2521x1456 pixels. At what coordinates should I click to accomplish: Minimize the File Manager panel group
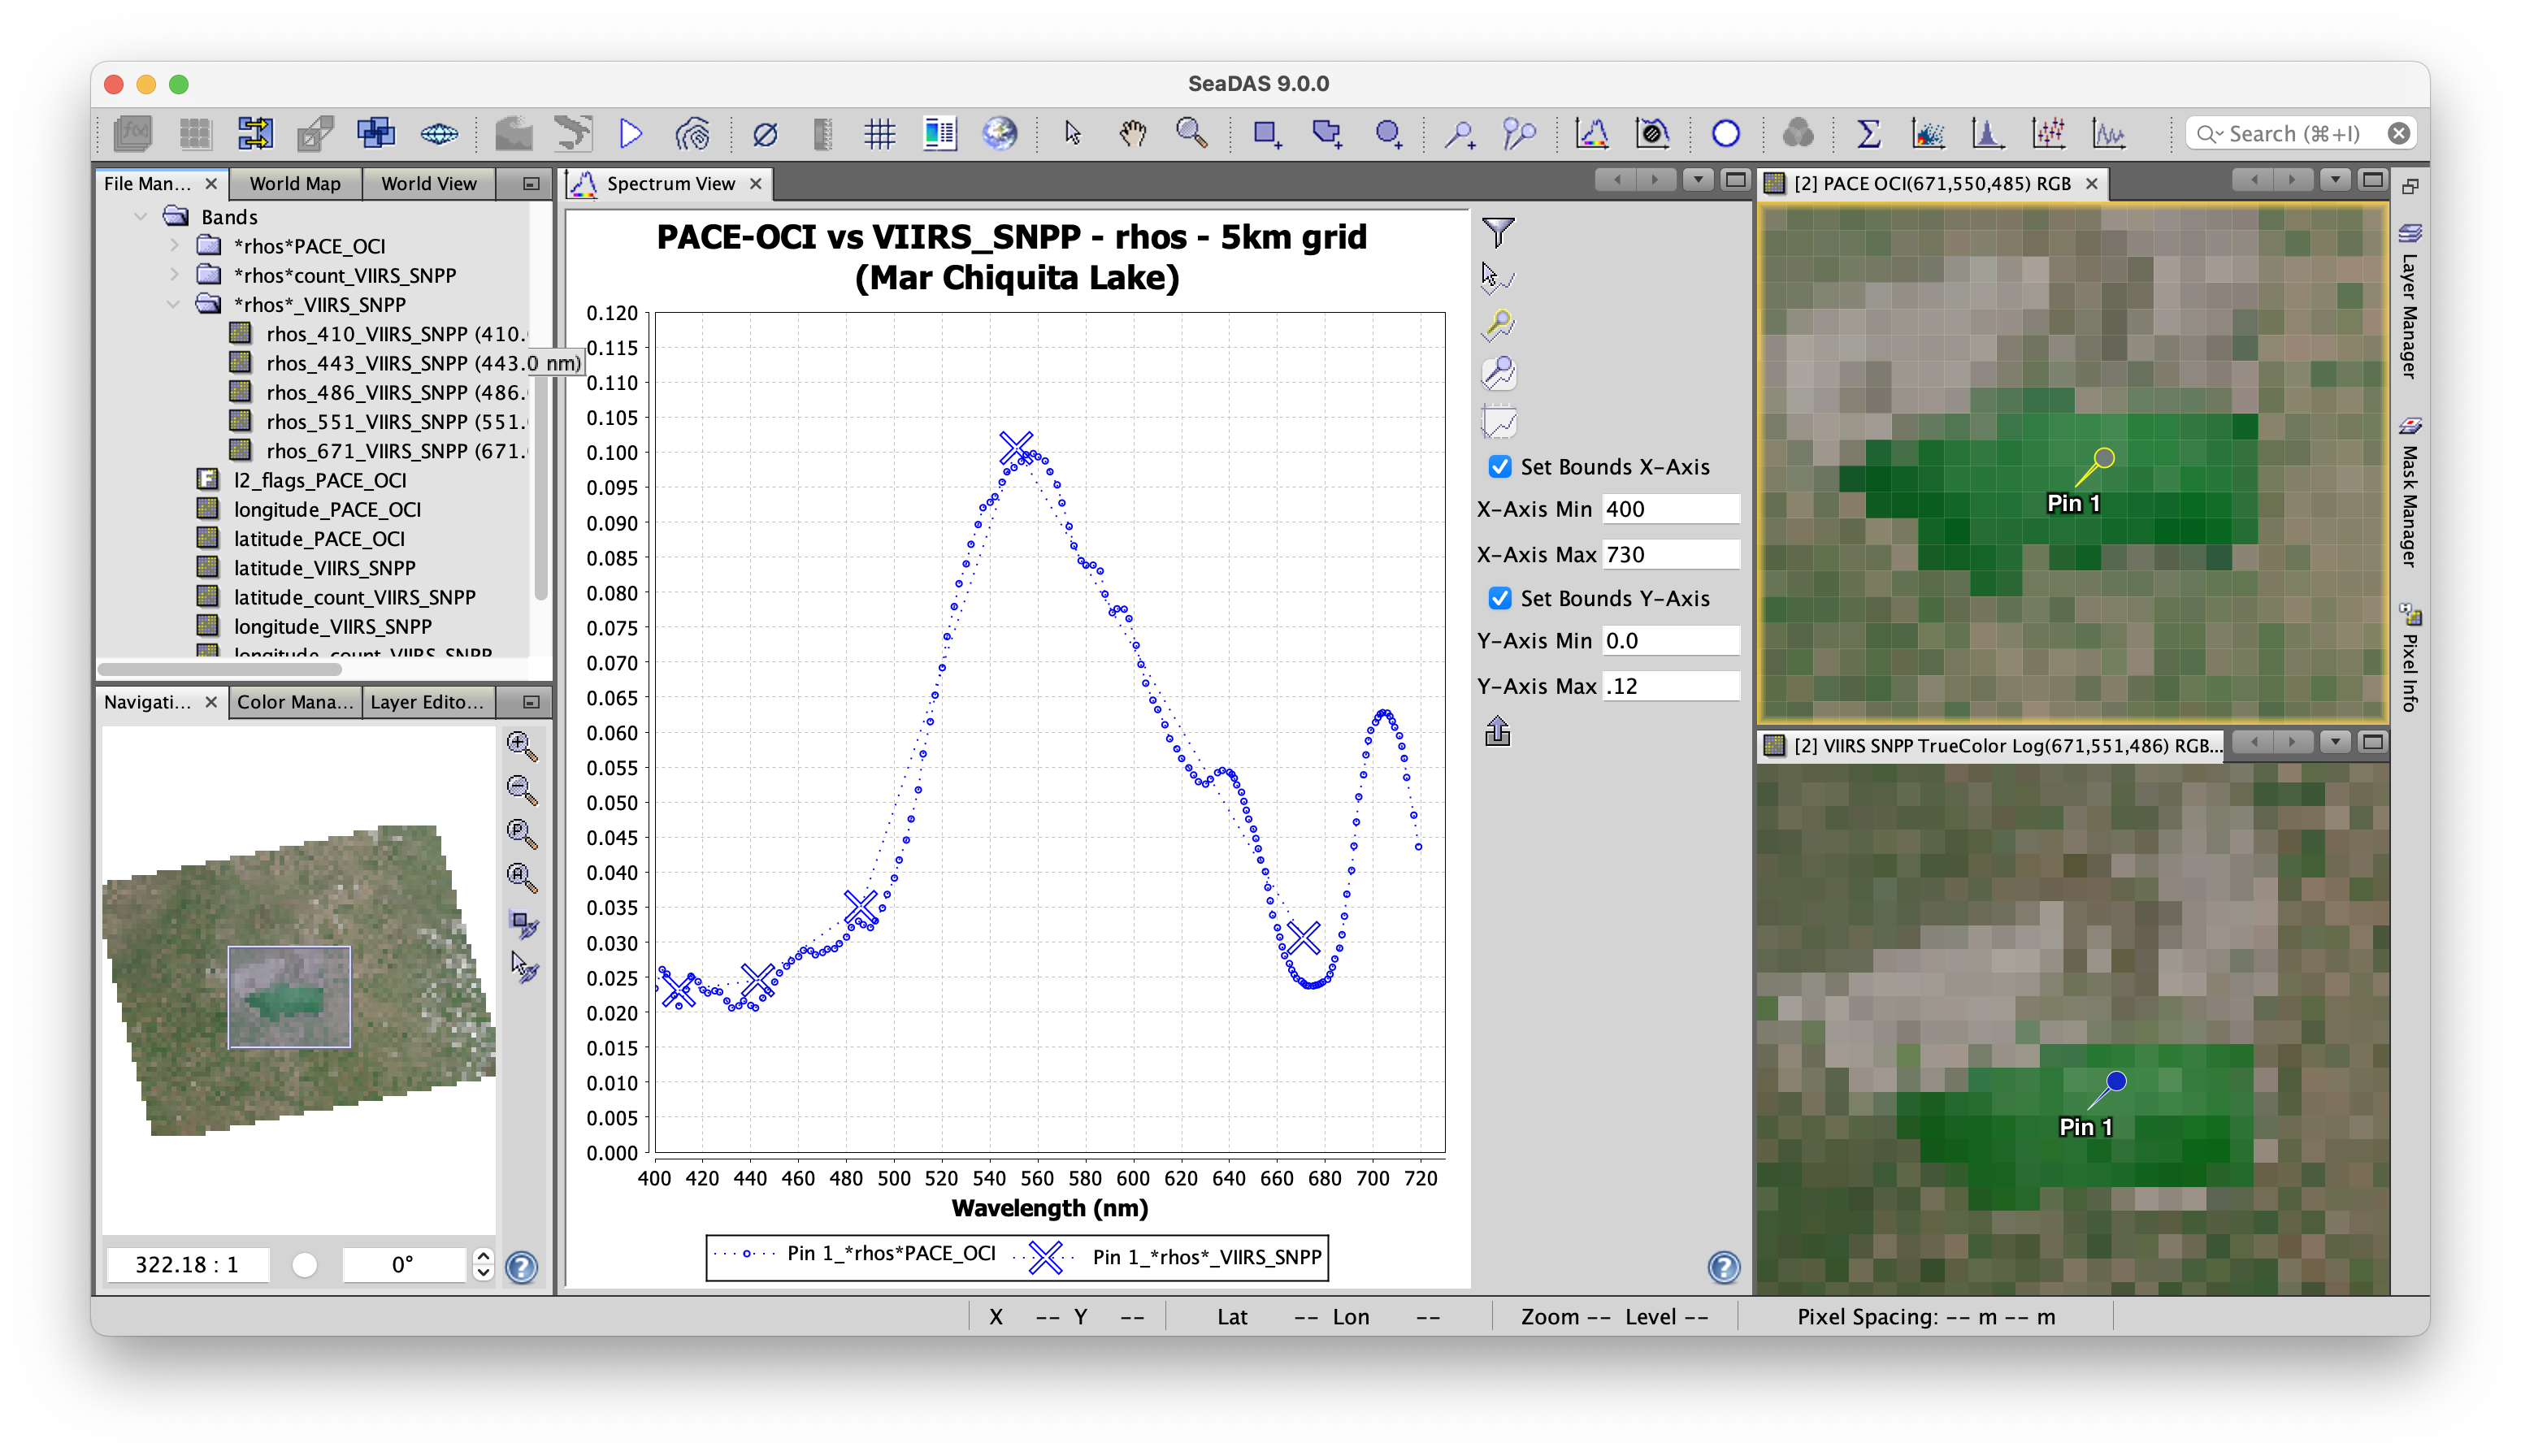coord(531,183)
